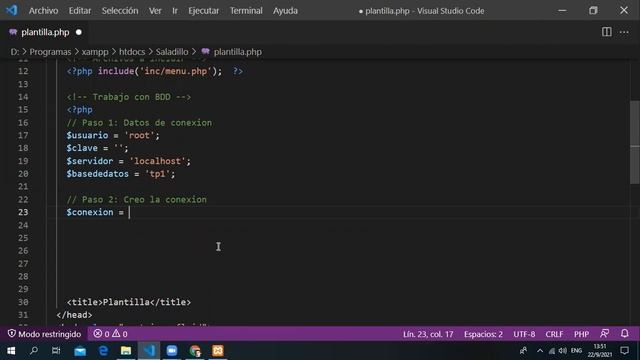The width and height of the screenshot is (640, 360).
Task: Show hidden system tray icons
Action: coord(540,351)
